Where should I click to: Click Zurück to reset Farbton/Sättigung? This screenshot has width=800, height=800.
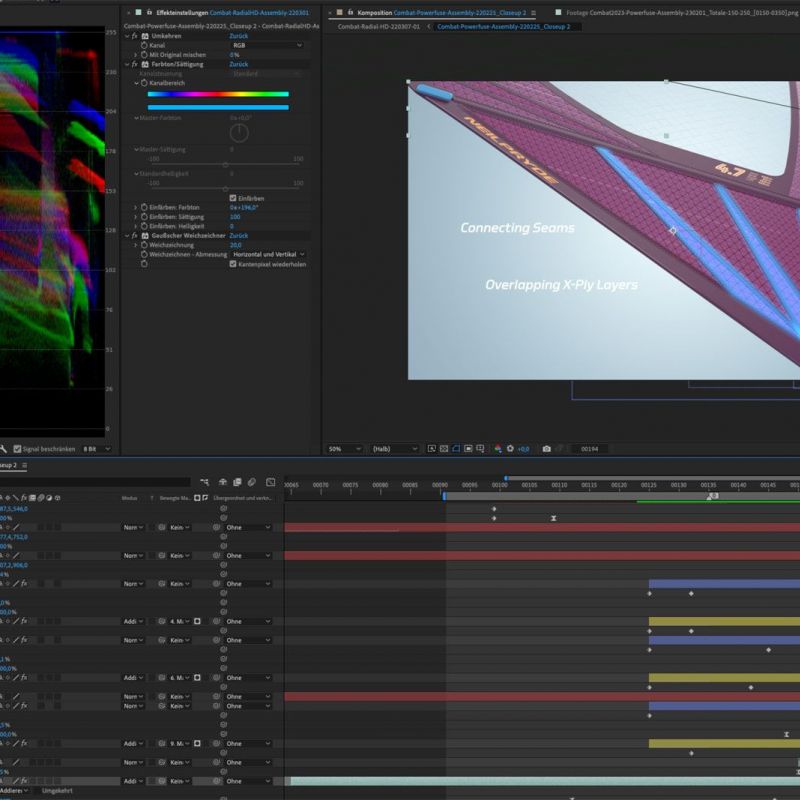239,64
